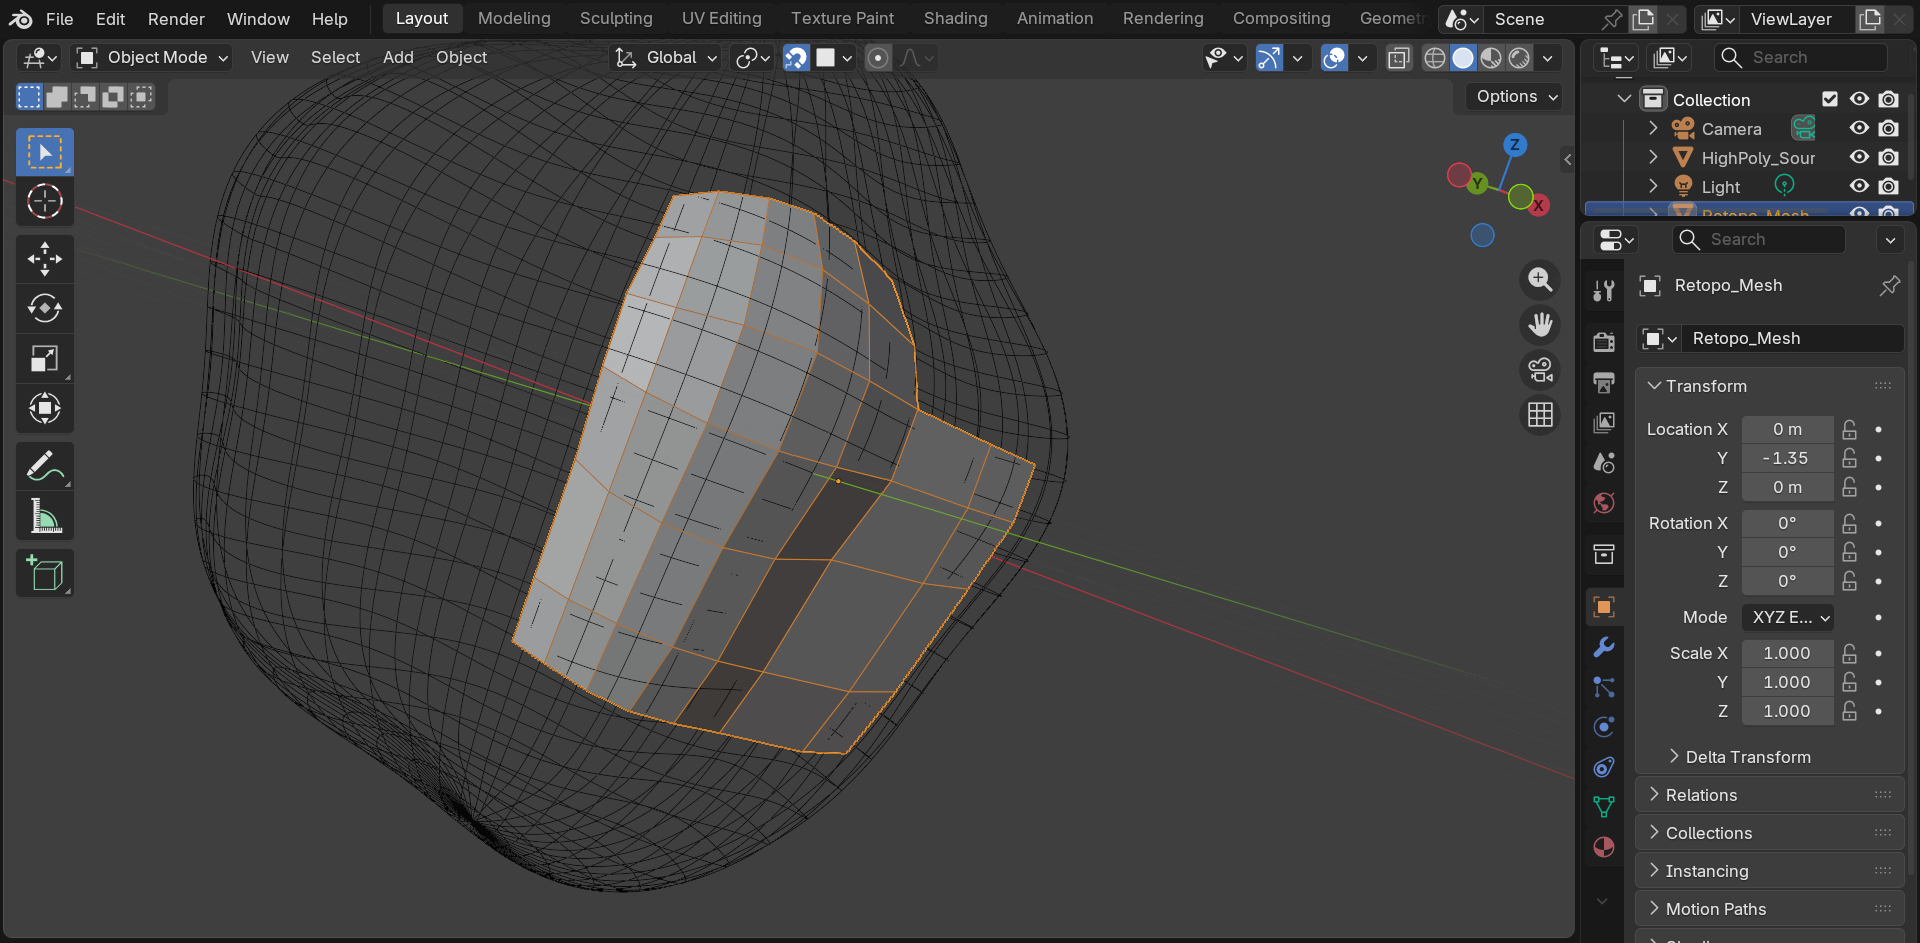This screenshot has width=1920, height=943.
Task: Switch to the UV Editing workspace tab
Action: [721, 18]
